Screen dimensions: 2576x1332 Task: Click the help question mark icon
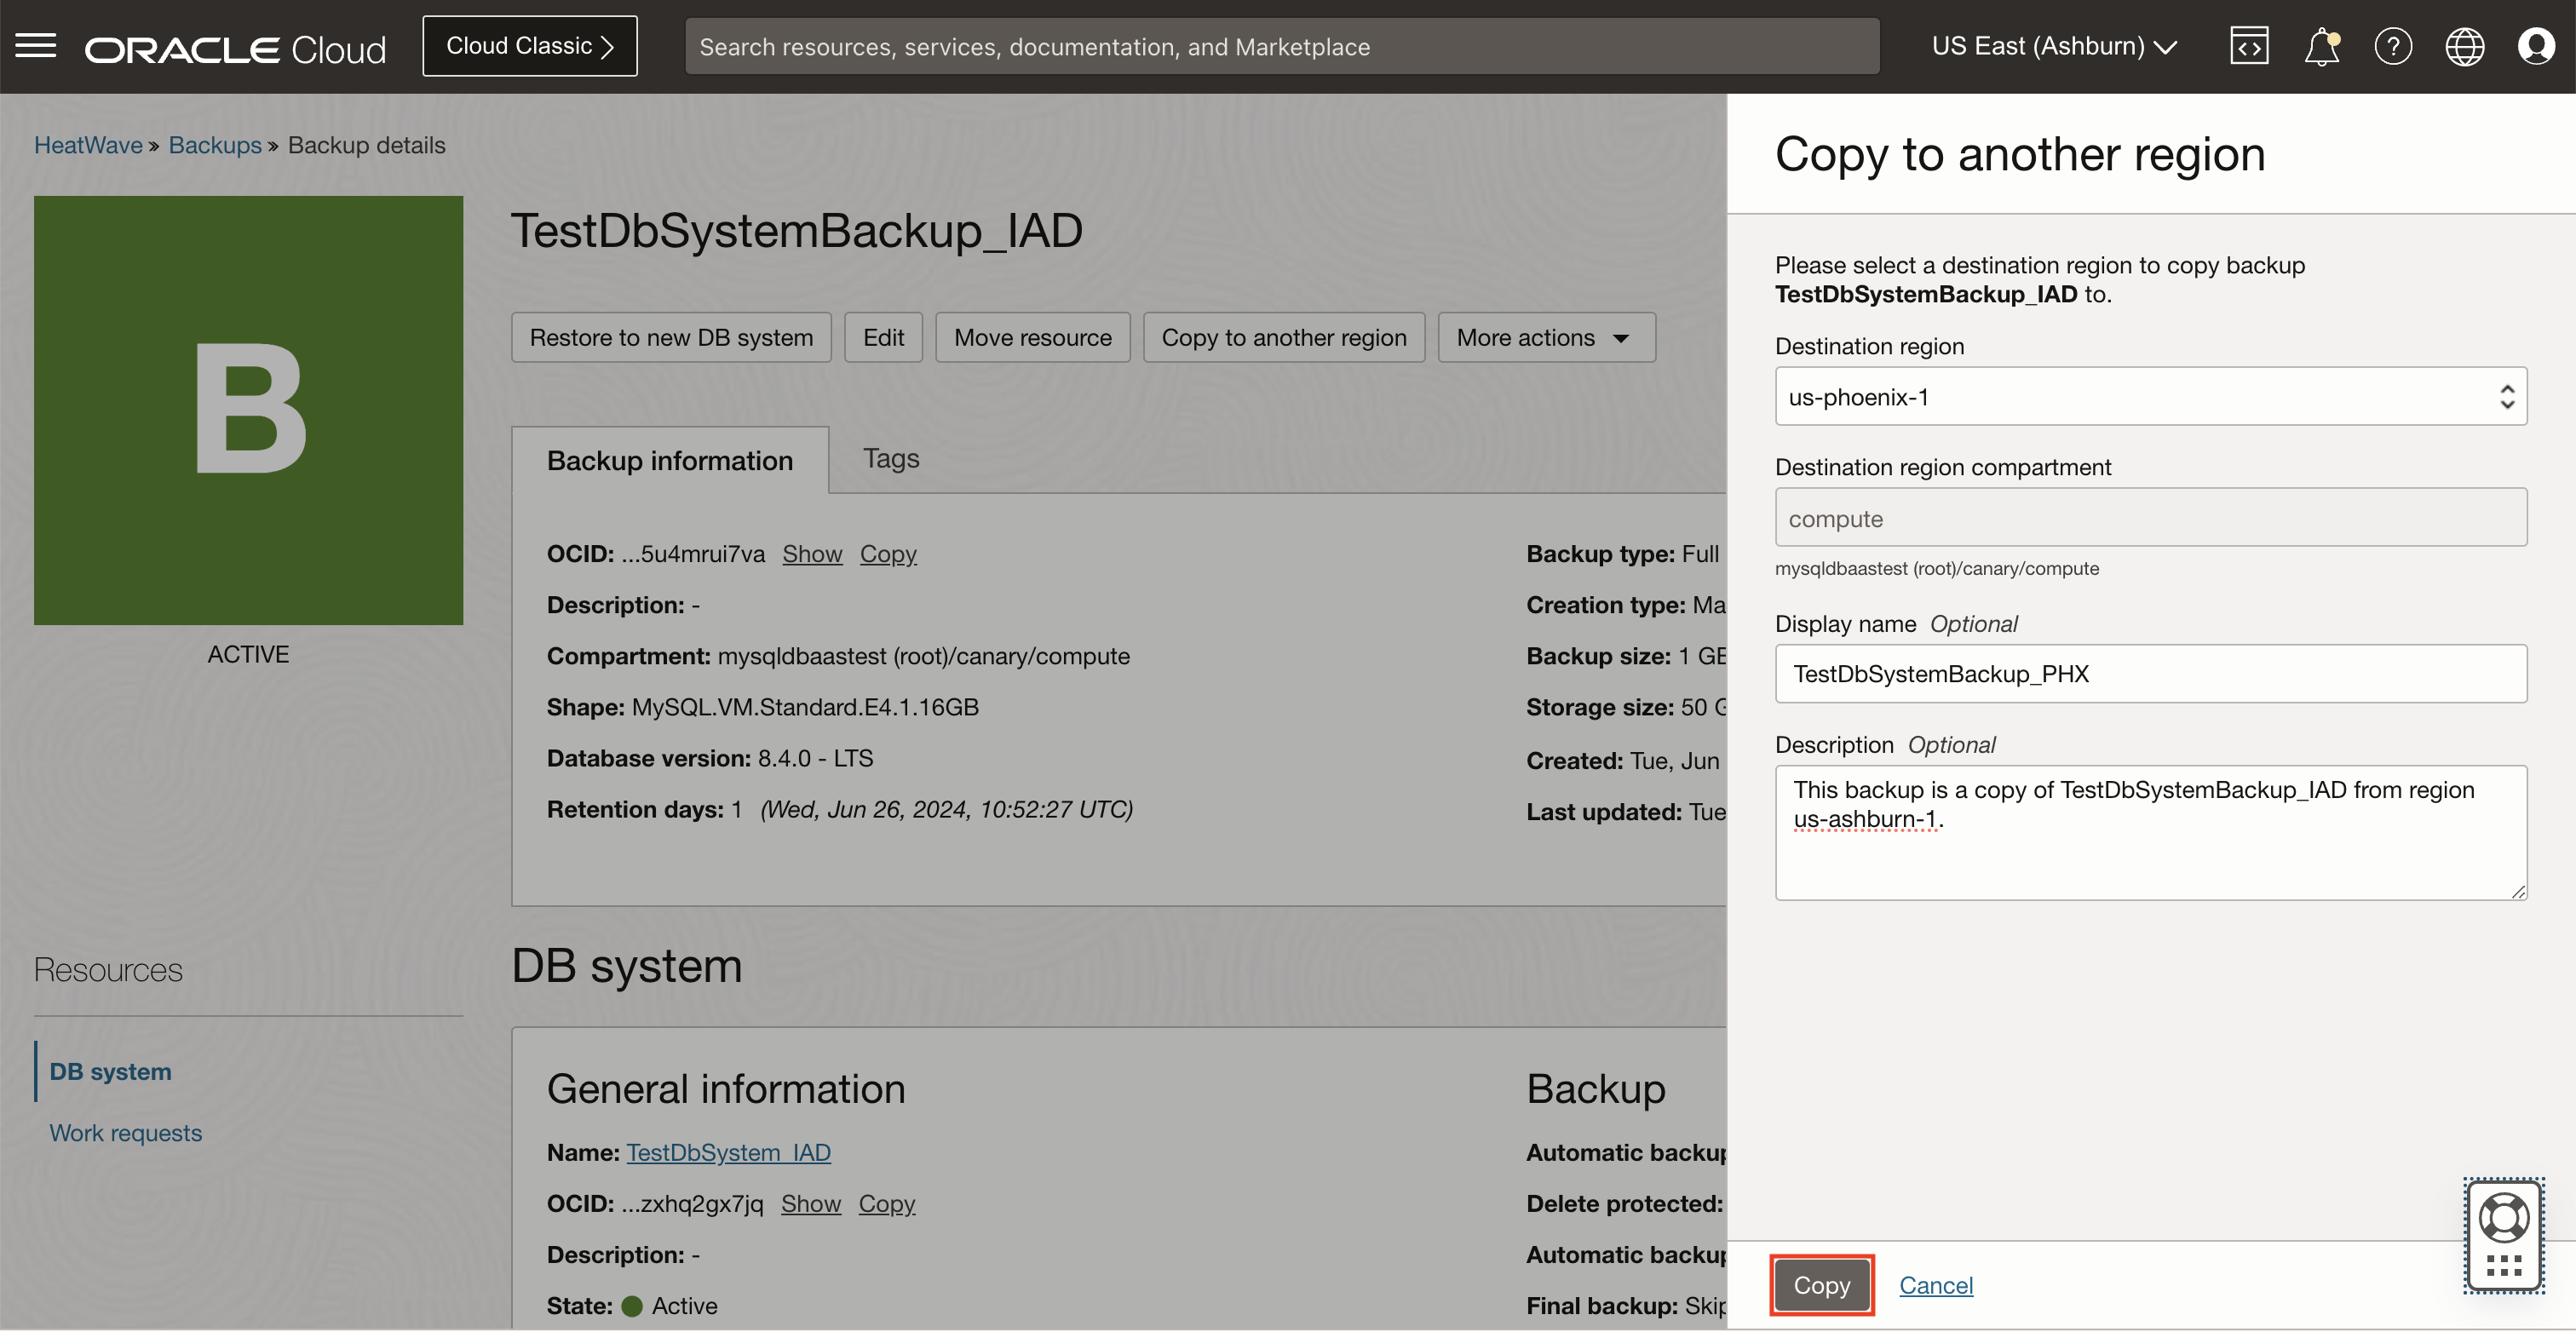(x=2392, y=46)
